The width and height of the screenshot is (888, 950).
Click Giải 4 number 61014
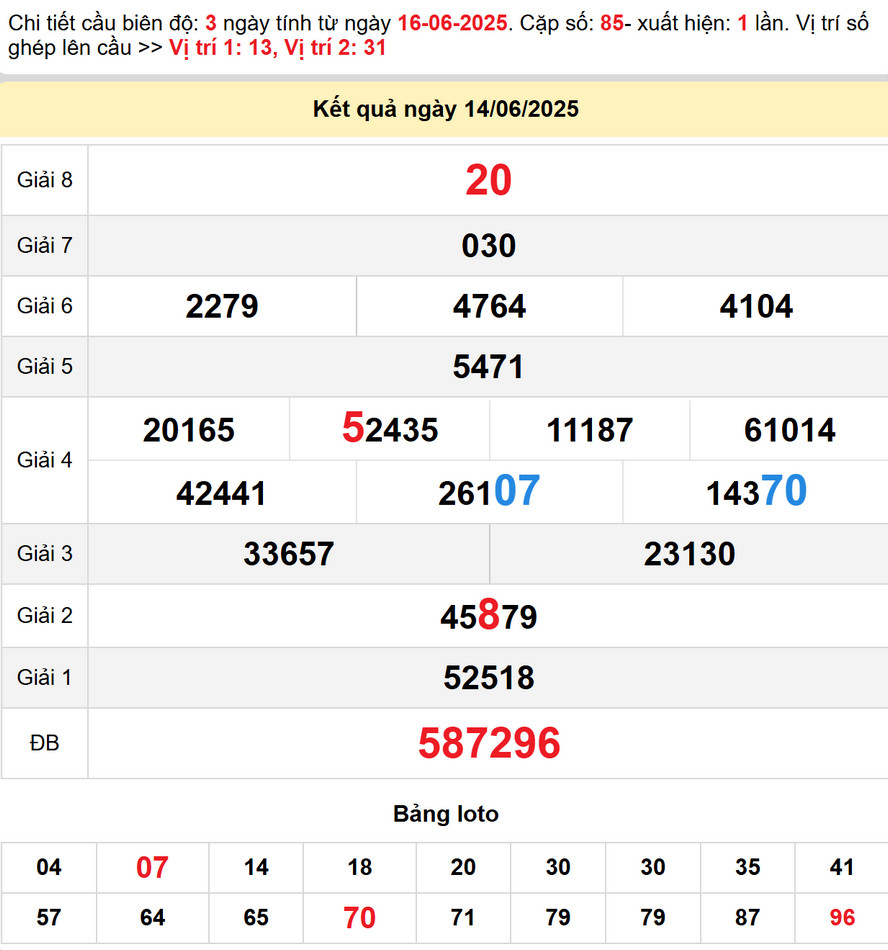point(789,430)
